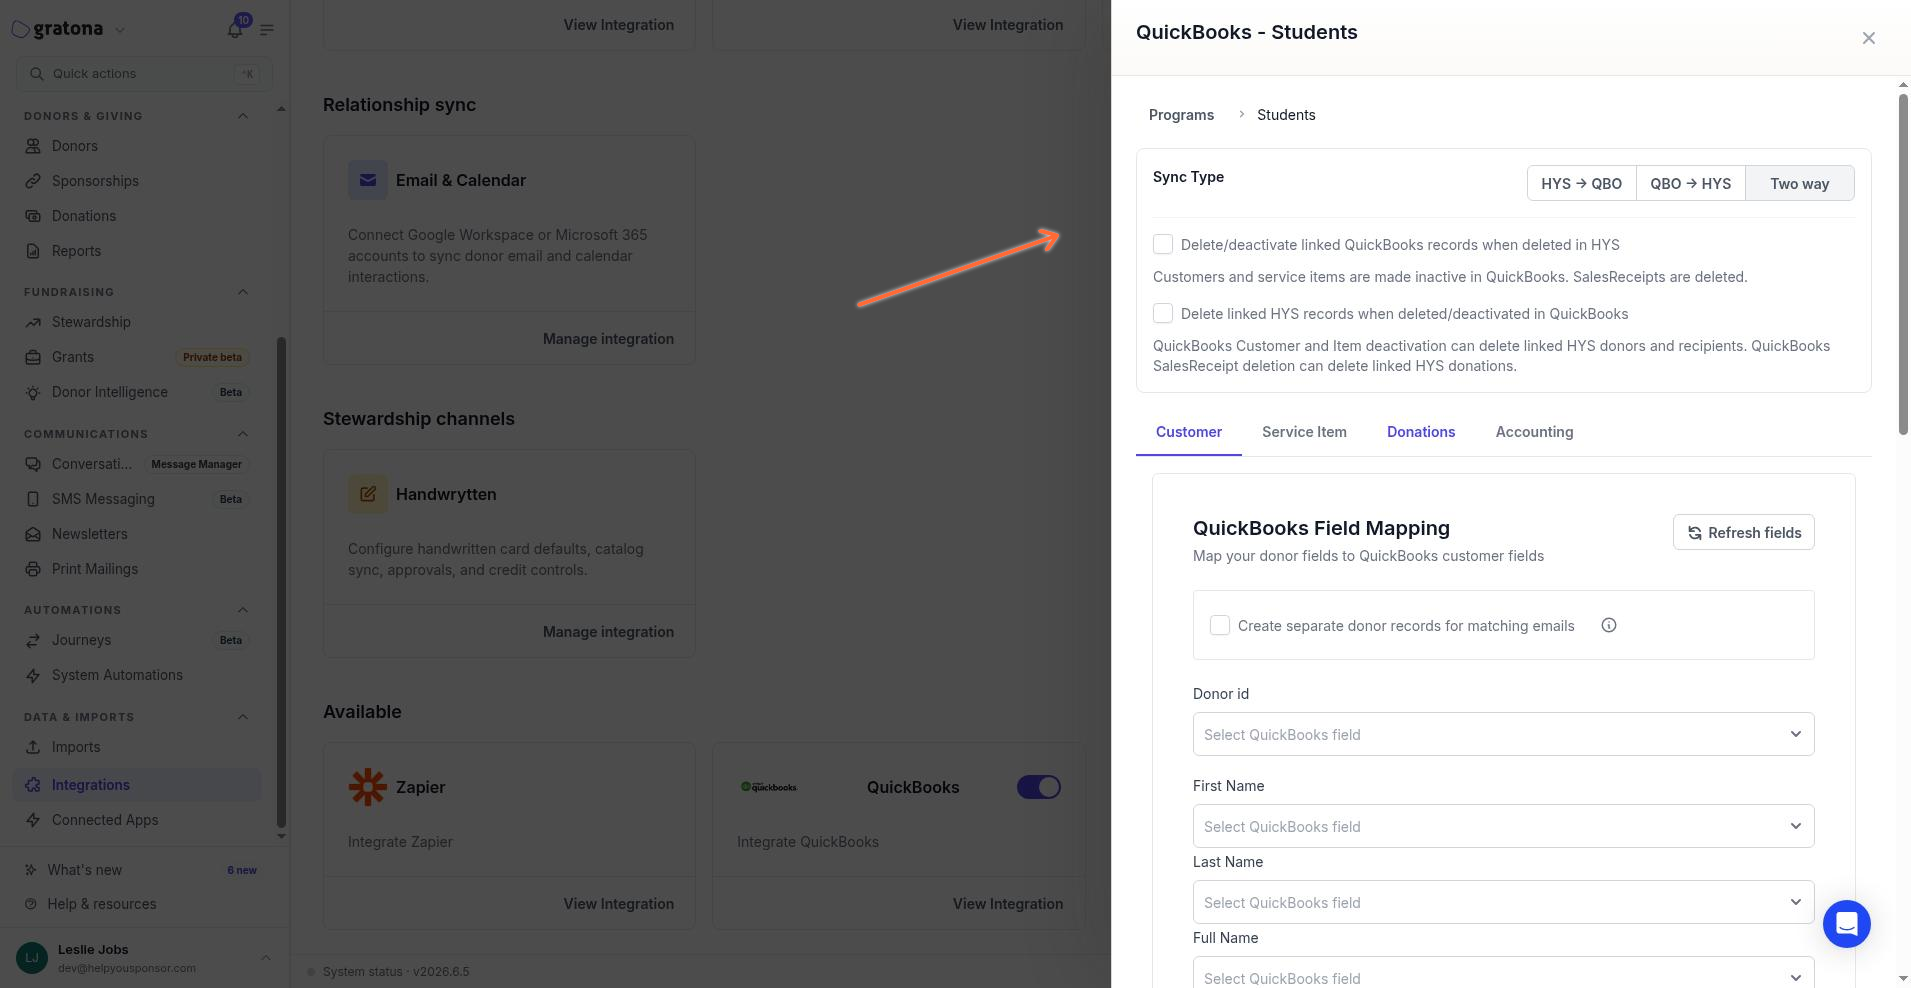Toggle the QuickBooks integration switch

[1039, 787]
